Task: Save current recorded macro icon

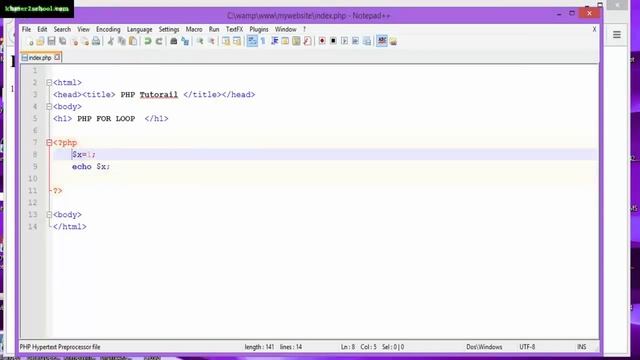Action: pos(367,41)
